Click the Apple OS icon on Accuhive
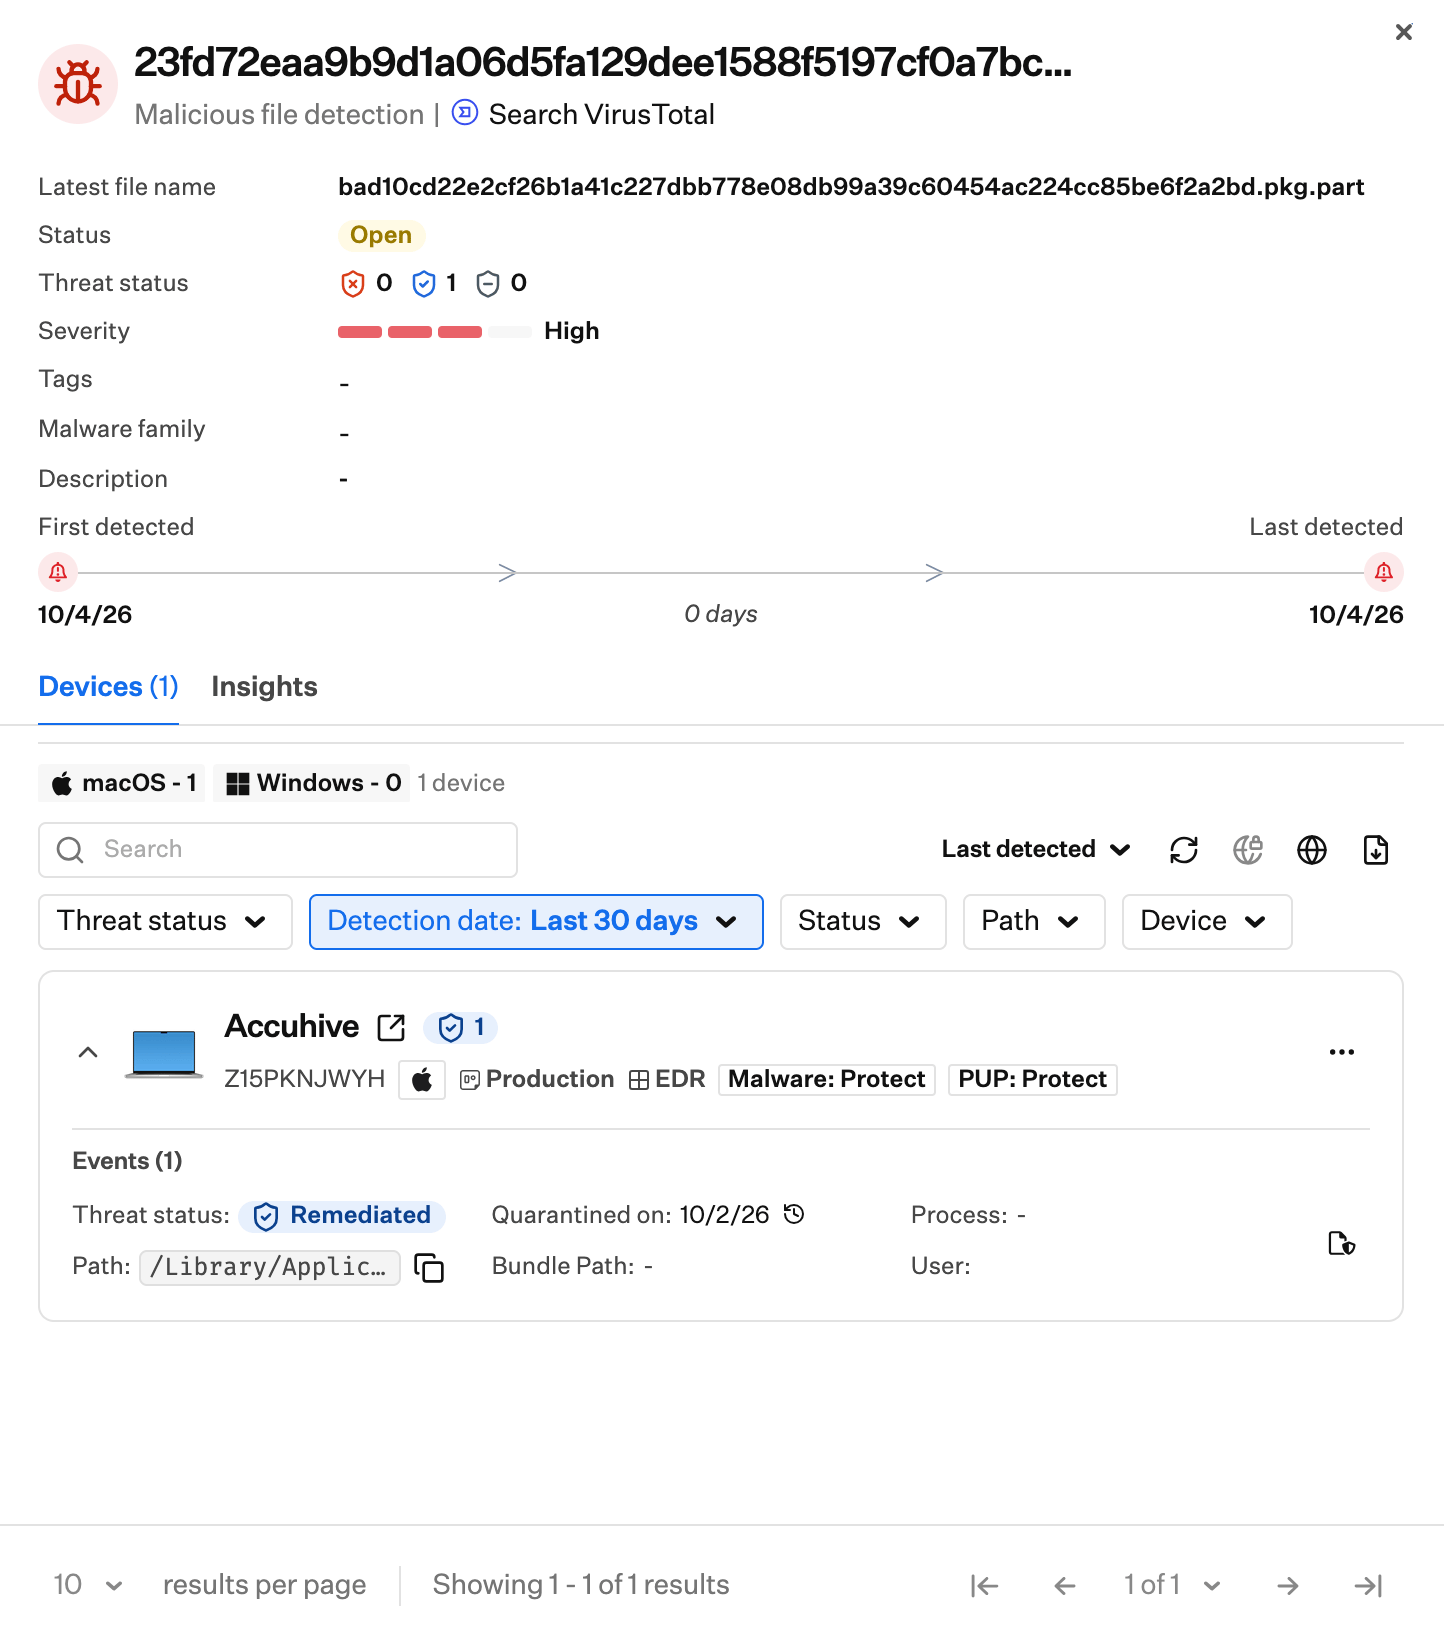This screenshot has height=1646, width=1450. click(422, 1080)
